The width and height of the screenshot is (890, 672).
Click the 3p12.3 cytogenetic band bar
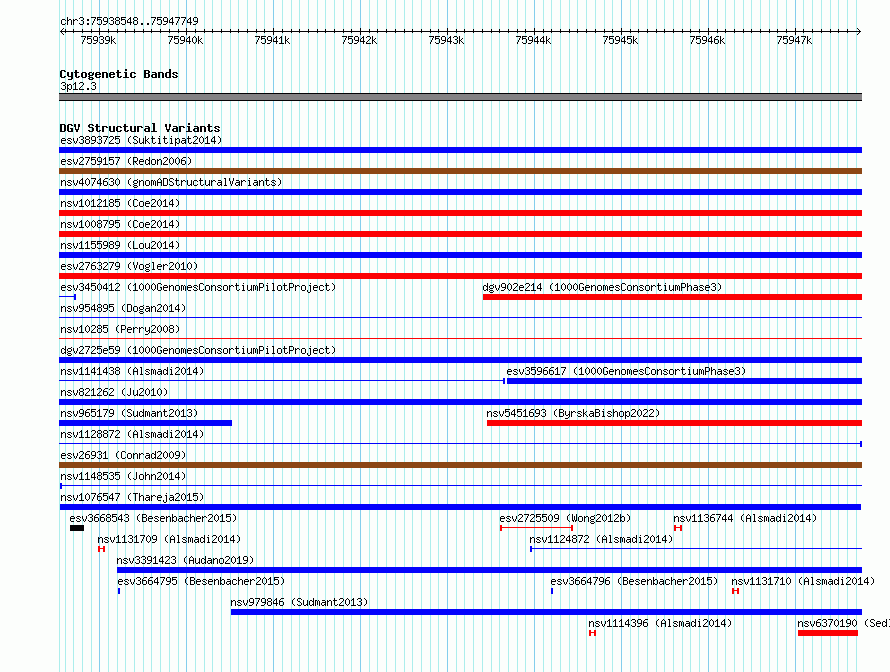click(x=460, y=97)
